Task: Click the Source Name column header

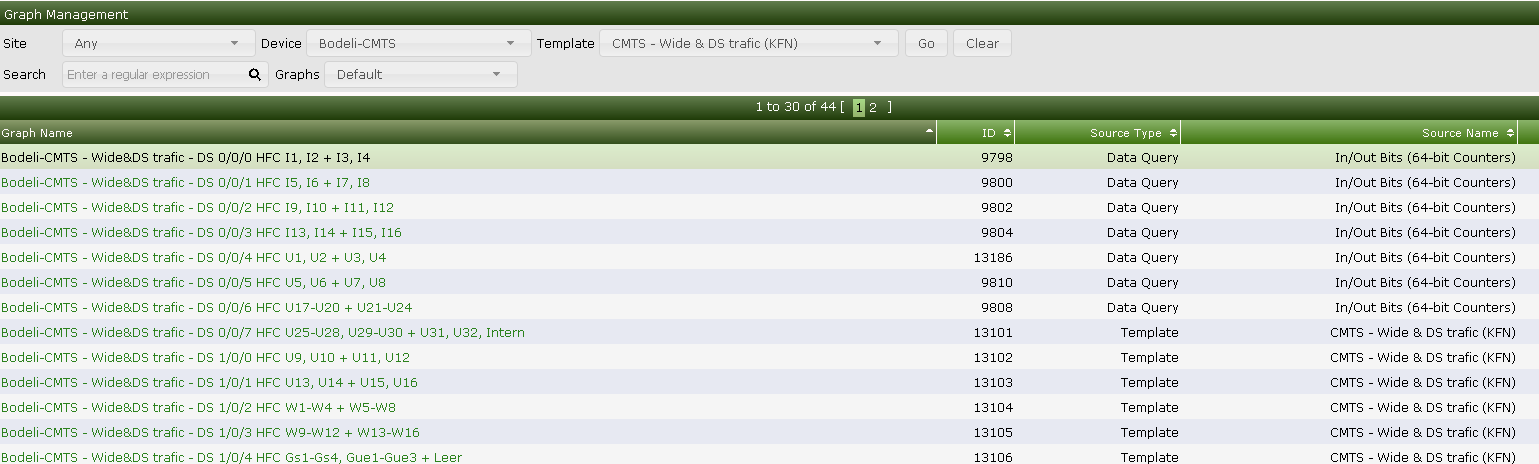Action: coord(1349,133)
